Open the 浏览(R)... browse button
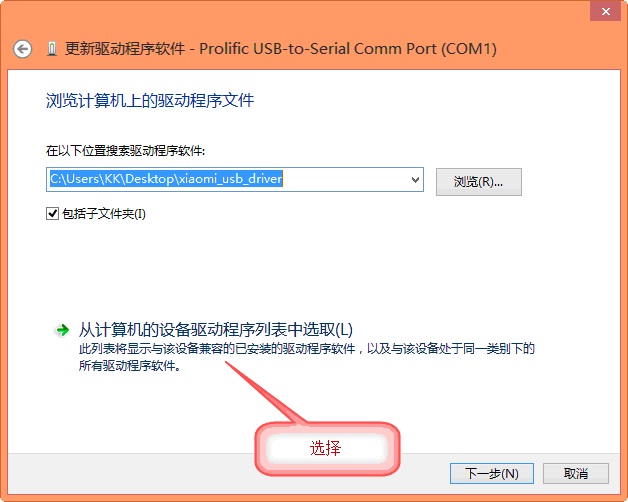The image size is (628, 502). (x=479, y=182)
